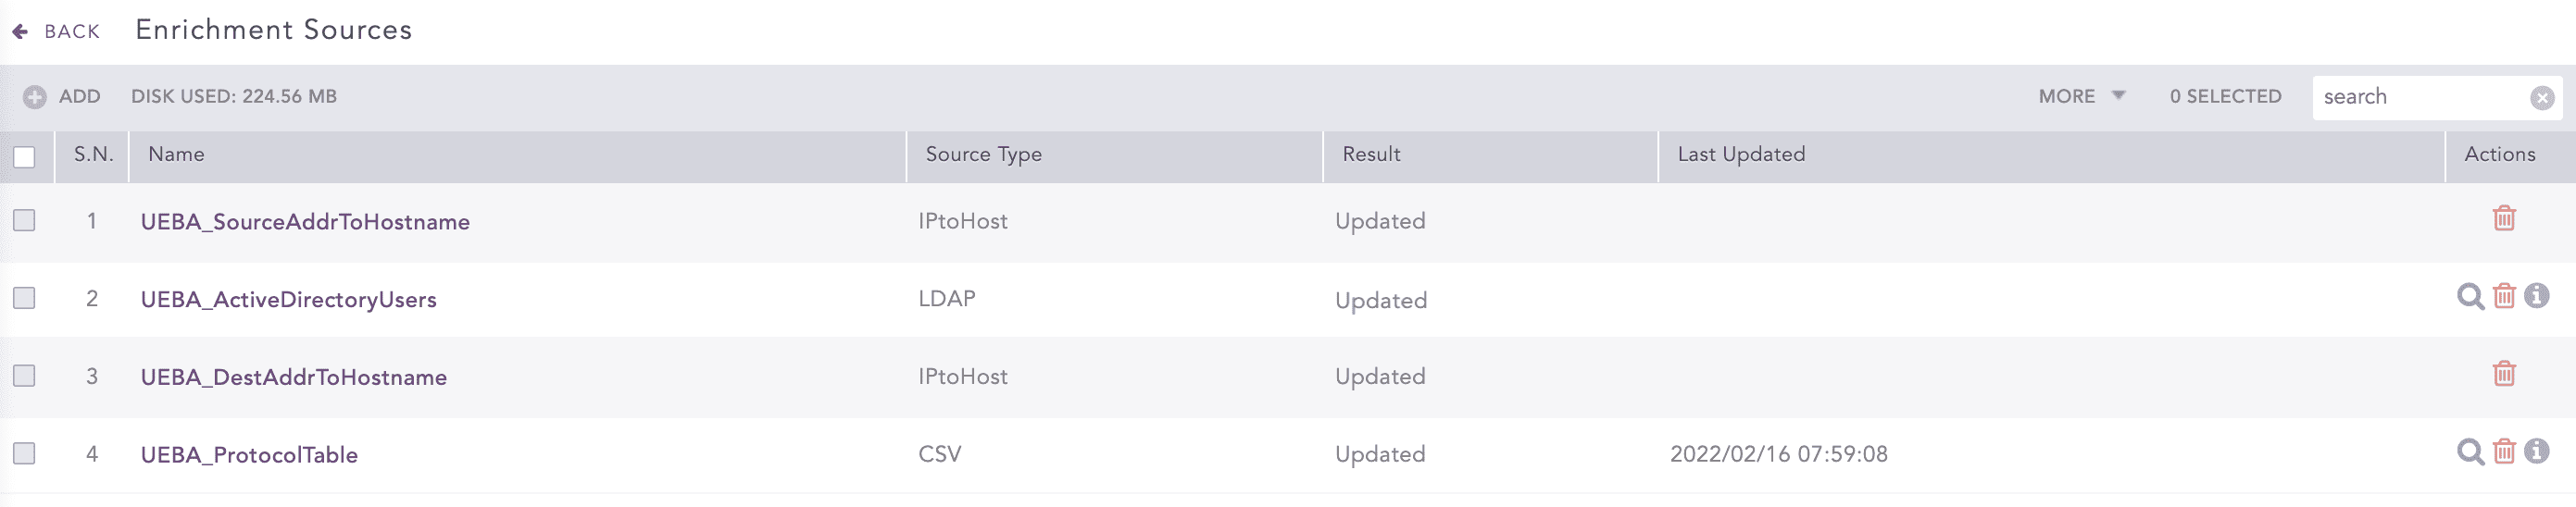Image resolution: width=2576 pixels, height=507 pixels.
Task: Delete the UEBA_SourceAddrToHostname source
Action: click(2503, 218)
